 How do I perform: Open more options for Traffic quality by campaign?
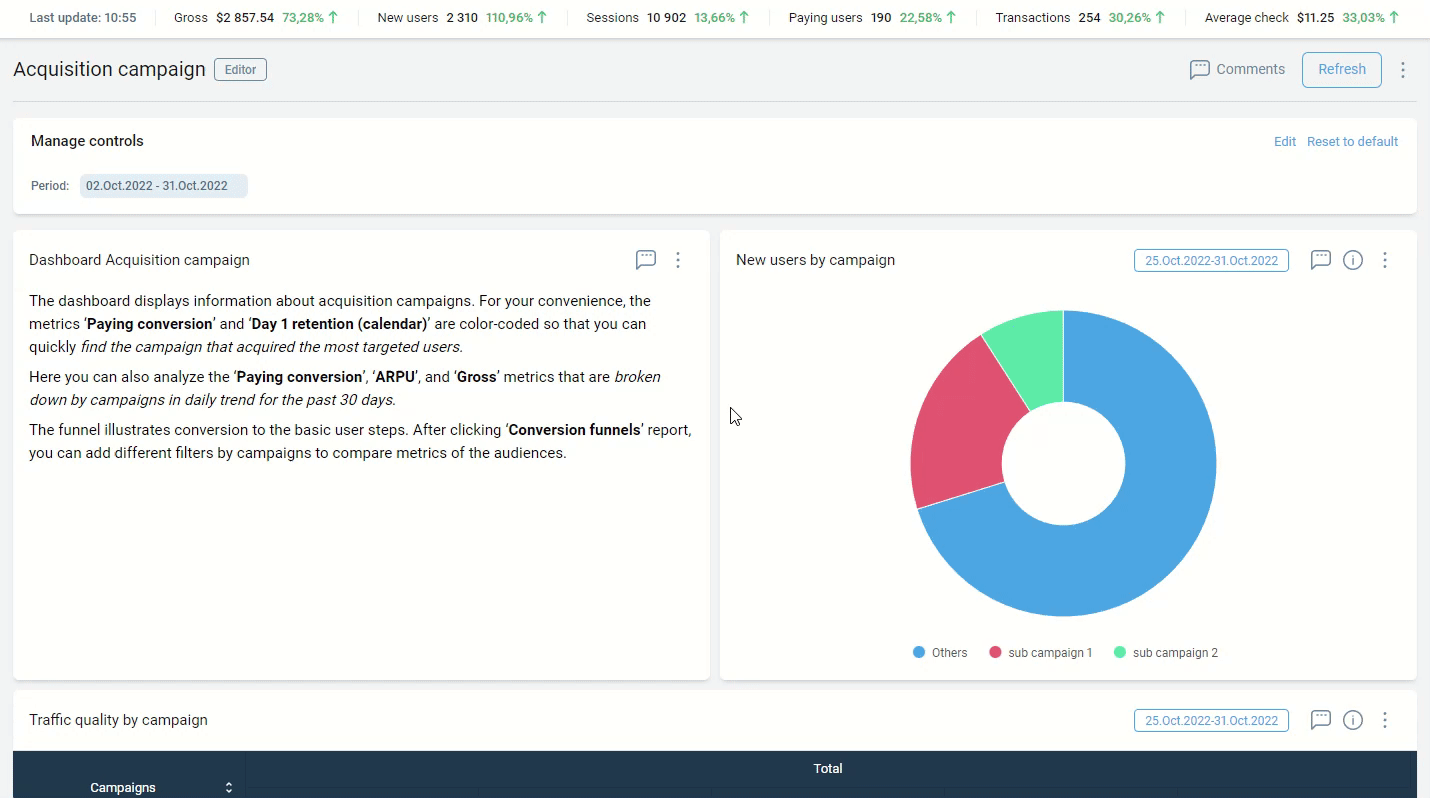pyautogui.click(x=1385, y=720)
